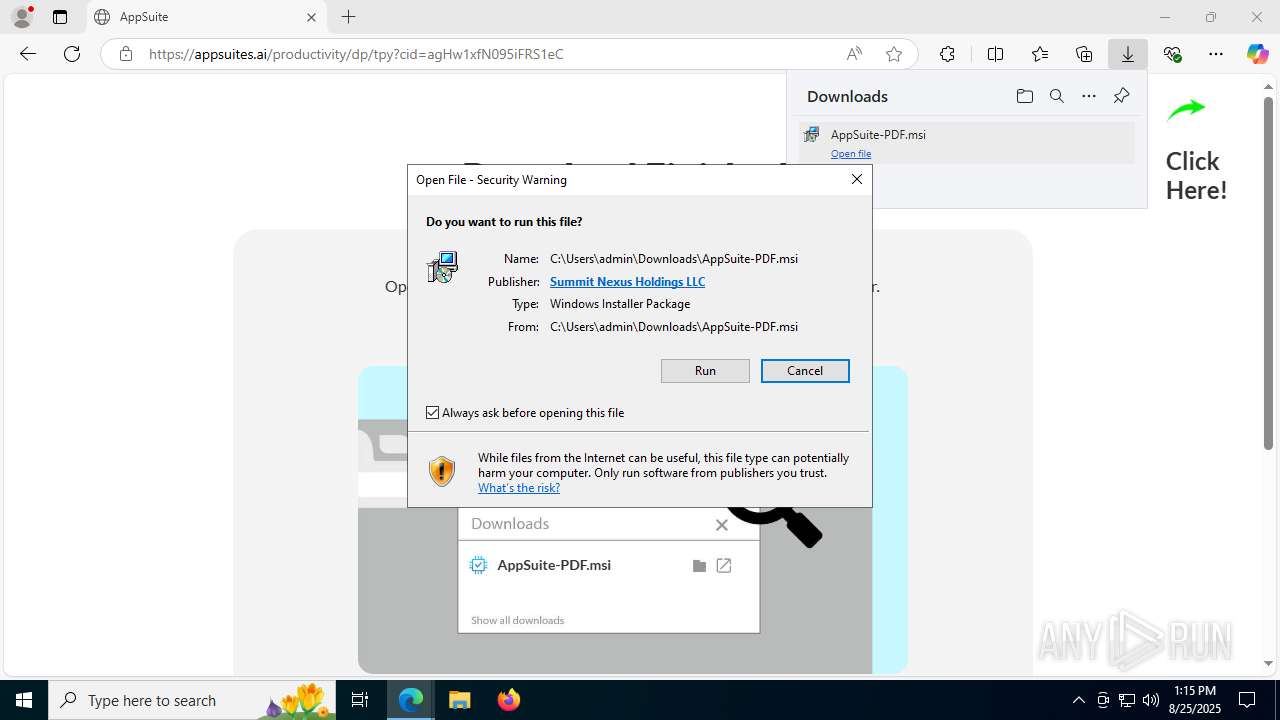Open the Extensions puzzle icon

pyautogui.click(x=947, y=54)
